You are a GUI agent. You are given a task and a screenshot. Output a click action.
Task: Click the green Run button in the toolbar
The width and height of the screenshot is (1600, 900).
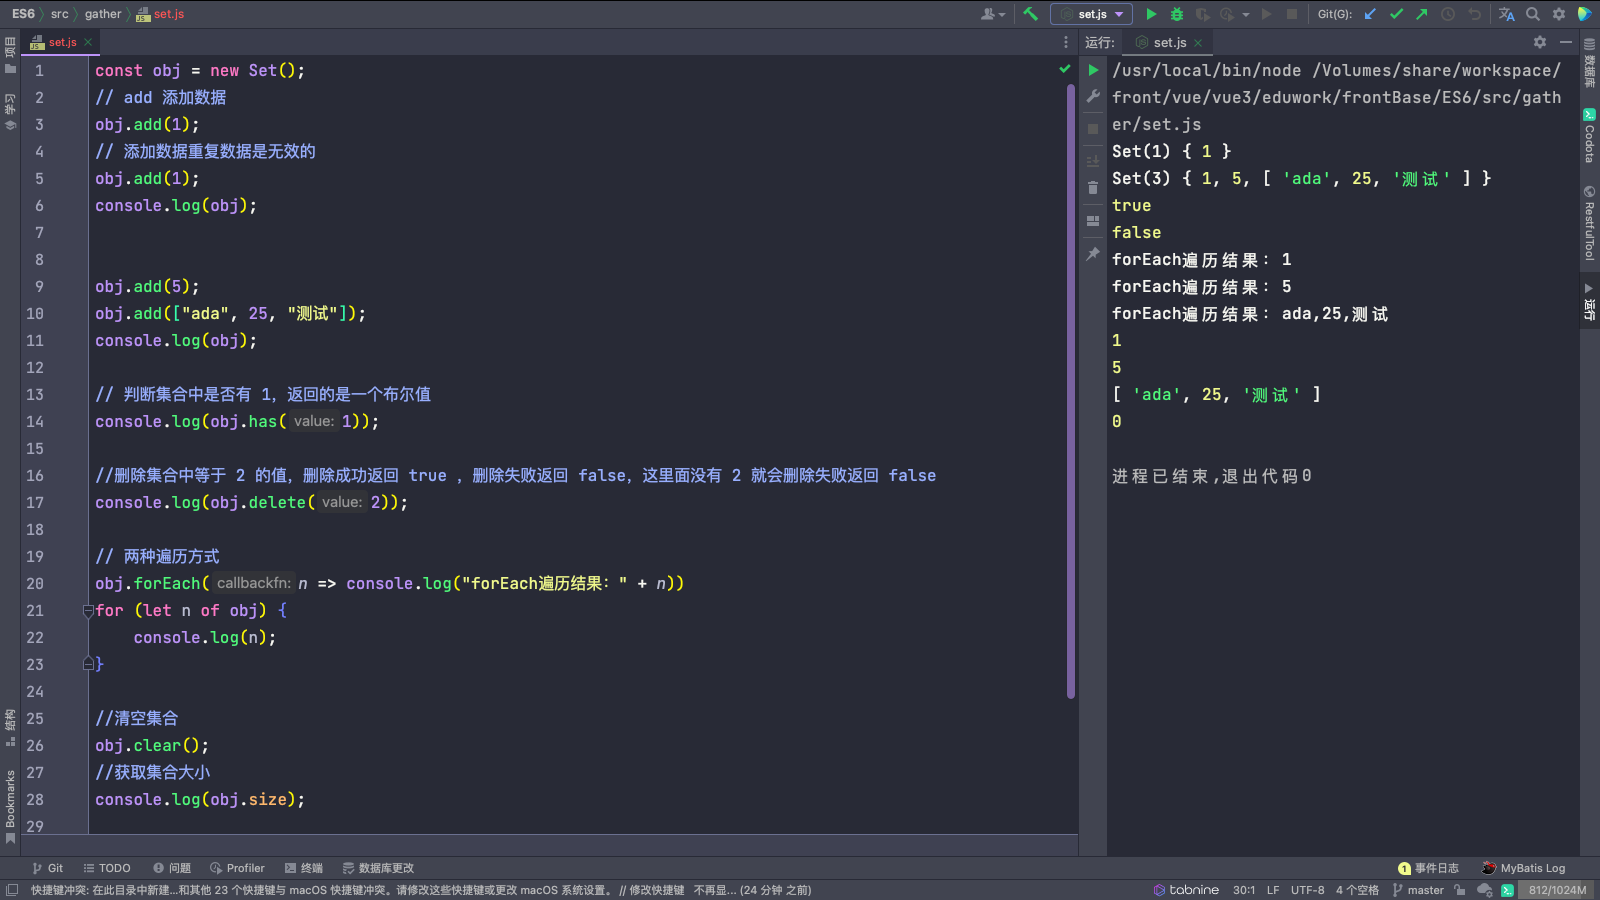click(x=1151, y=14)
